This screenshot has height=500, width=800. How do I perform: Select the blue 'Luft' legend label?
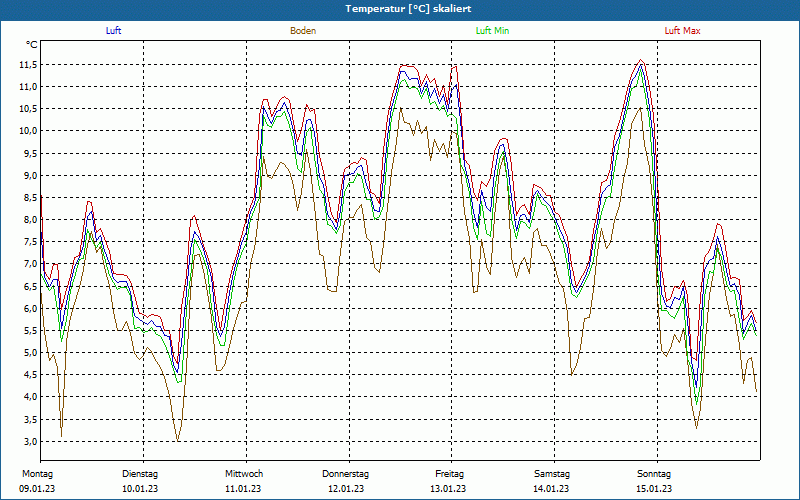point(113,31)
